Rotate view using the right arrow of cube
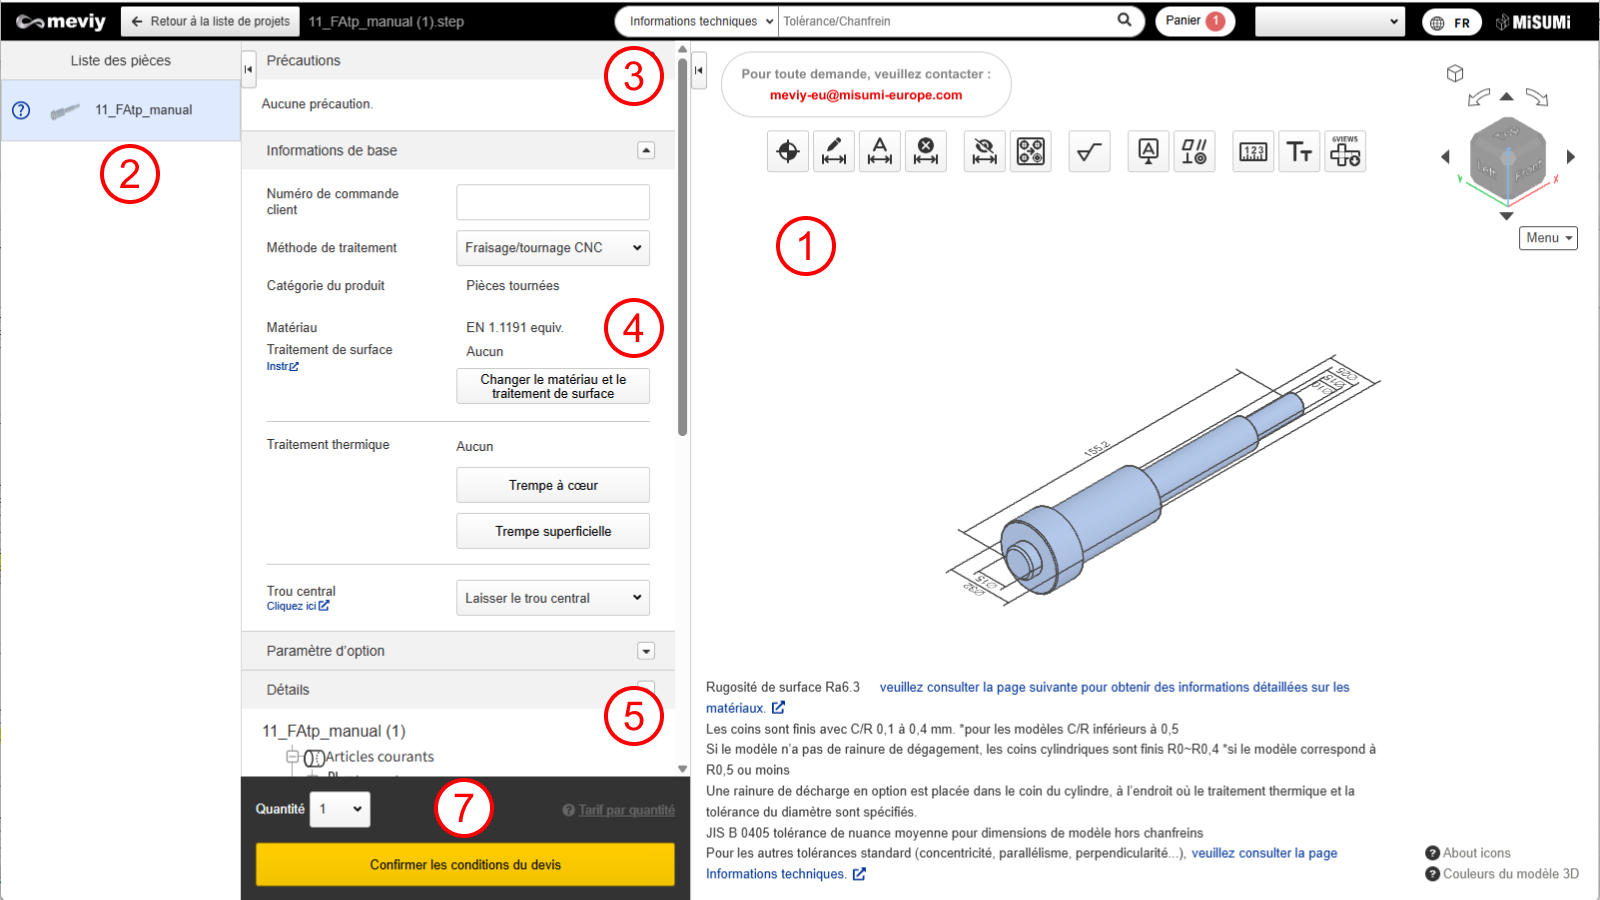The image size is (1600, 900). pyautogui.click(x=1571, y=157)
